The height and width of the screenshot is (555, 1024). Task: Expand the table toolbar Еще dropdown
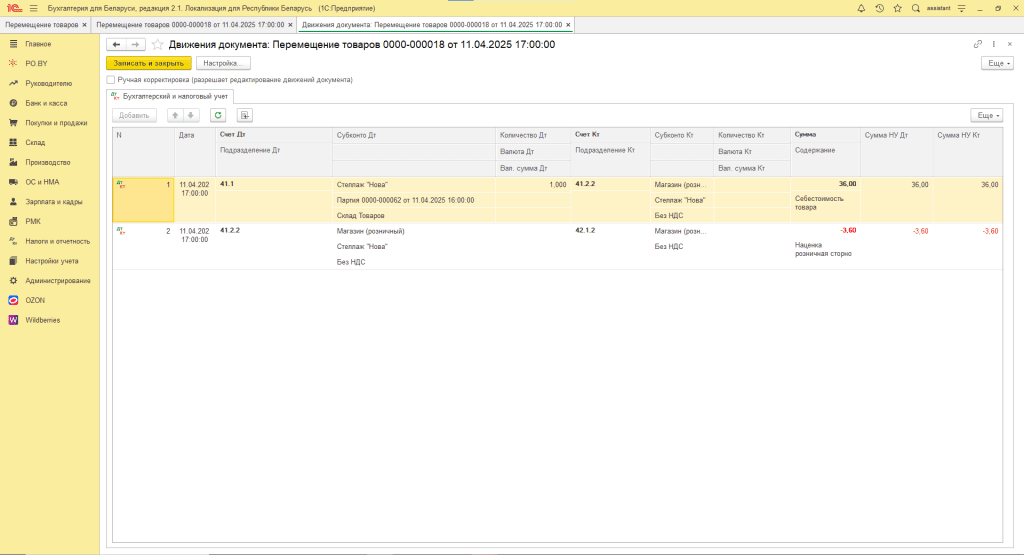click(x=986, y=115)
